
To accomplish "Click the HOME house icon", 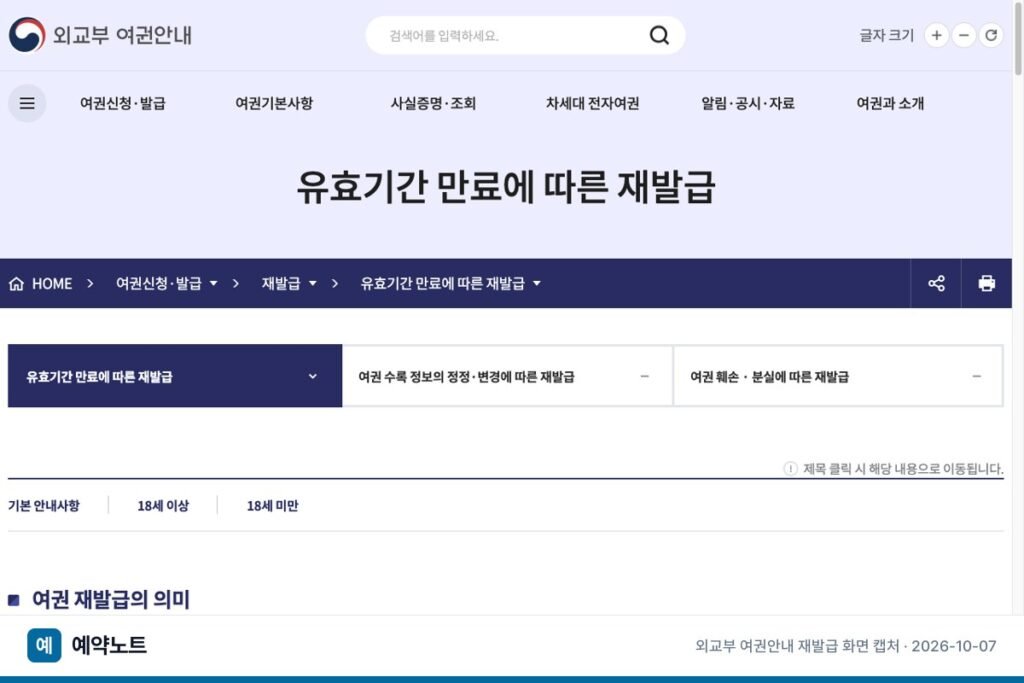I will click(x=16, y=283).
